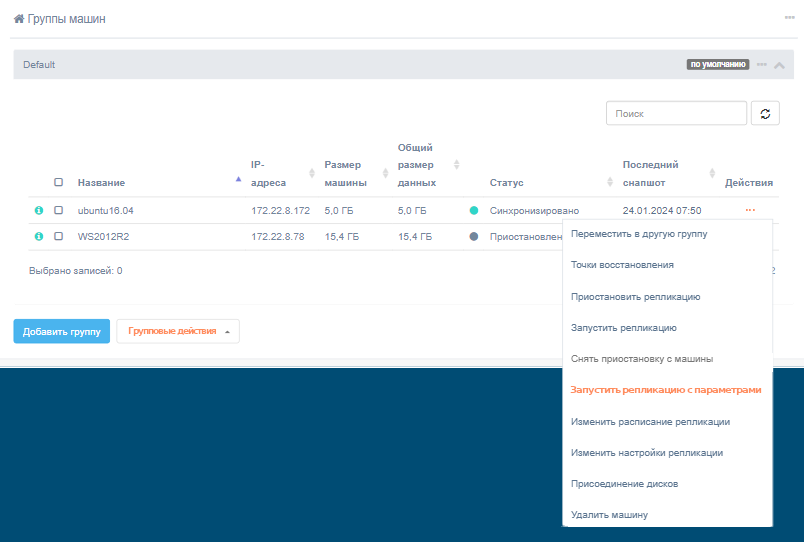804x542 pixels.
Task: Sort by Последний снапшот column
Action: (x=712, y=173)
